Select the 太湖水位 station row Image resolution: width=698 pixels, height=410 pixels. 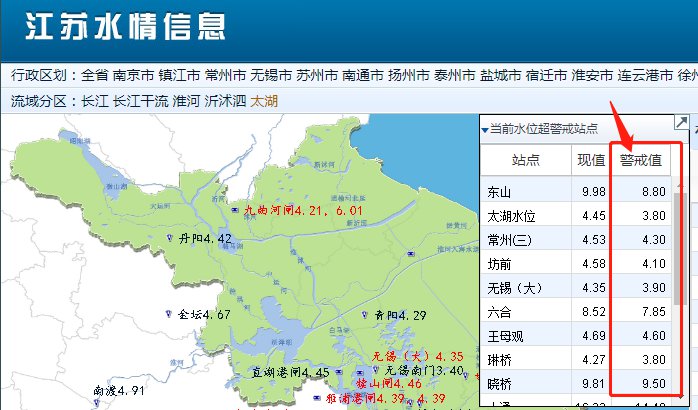(576, 215)
